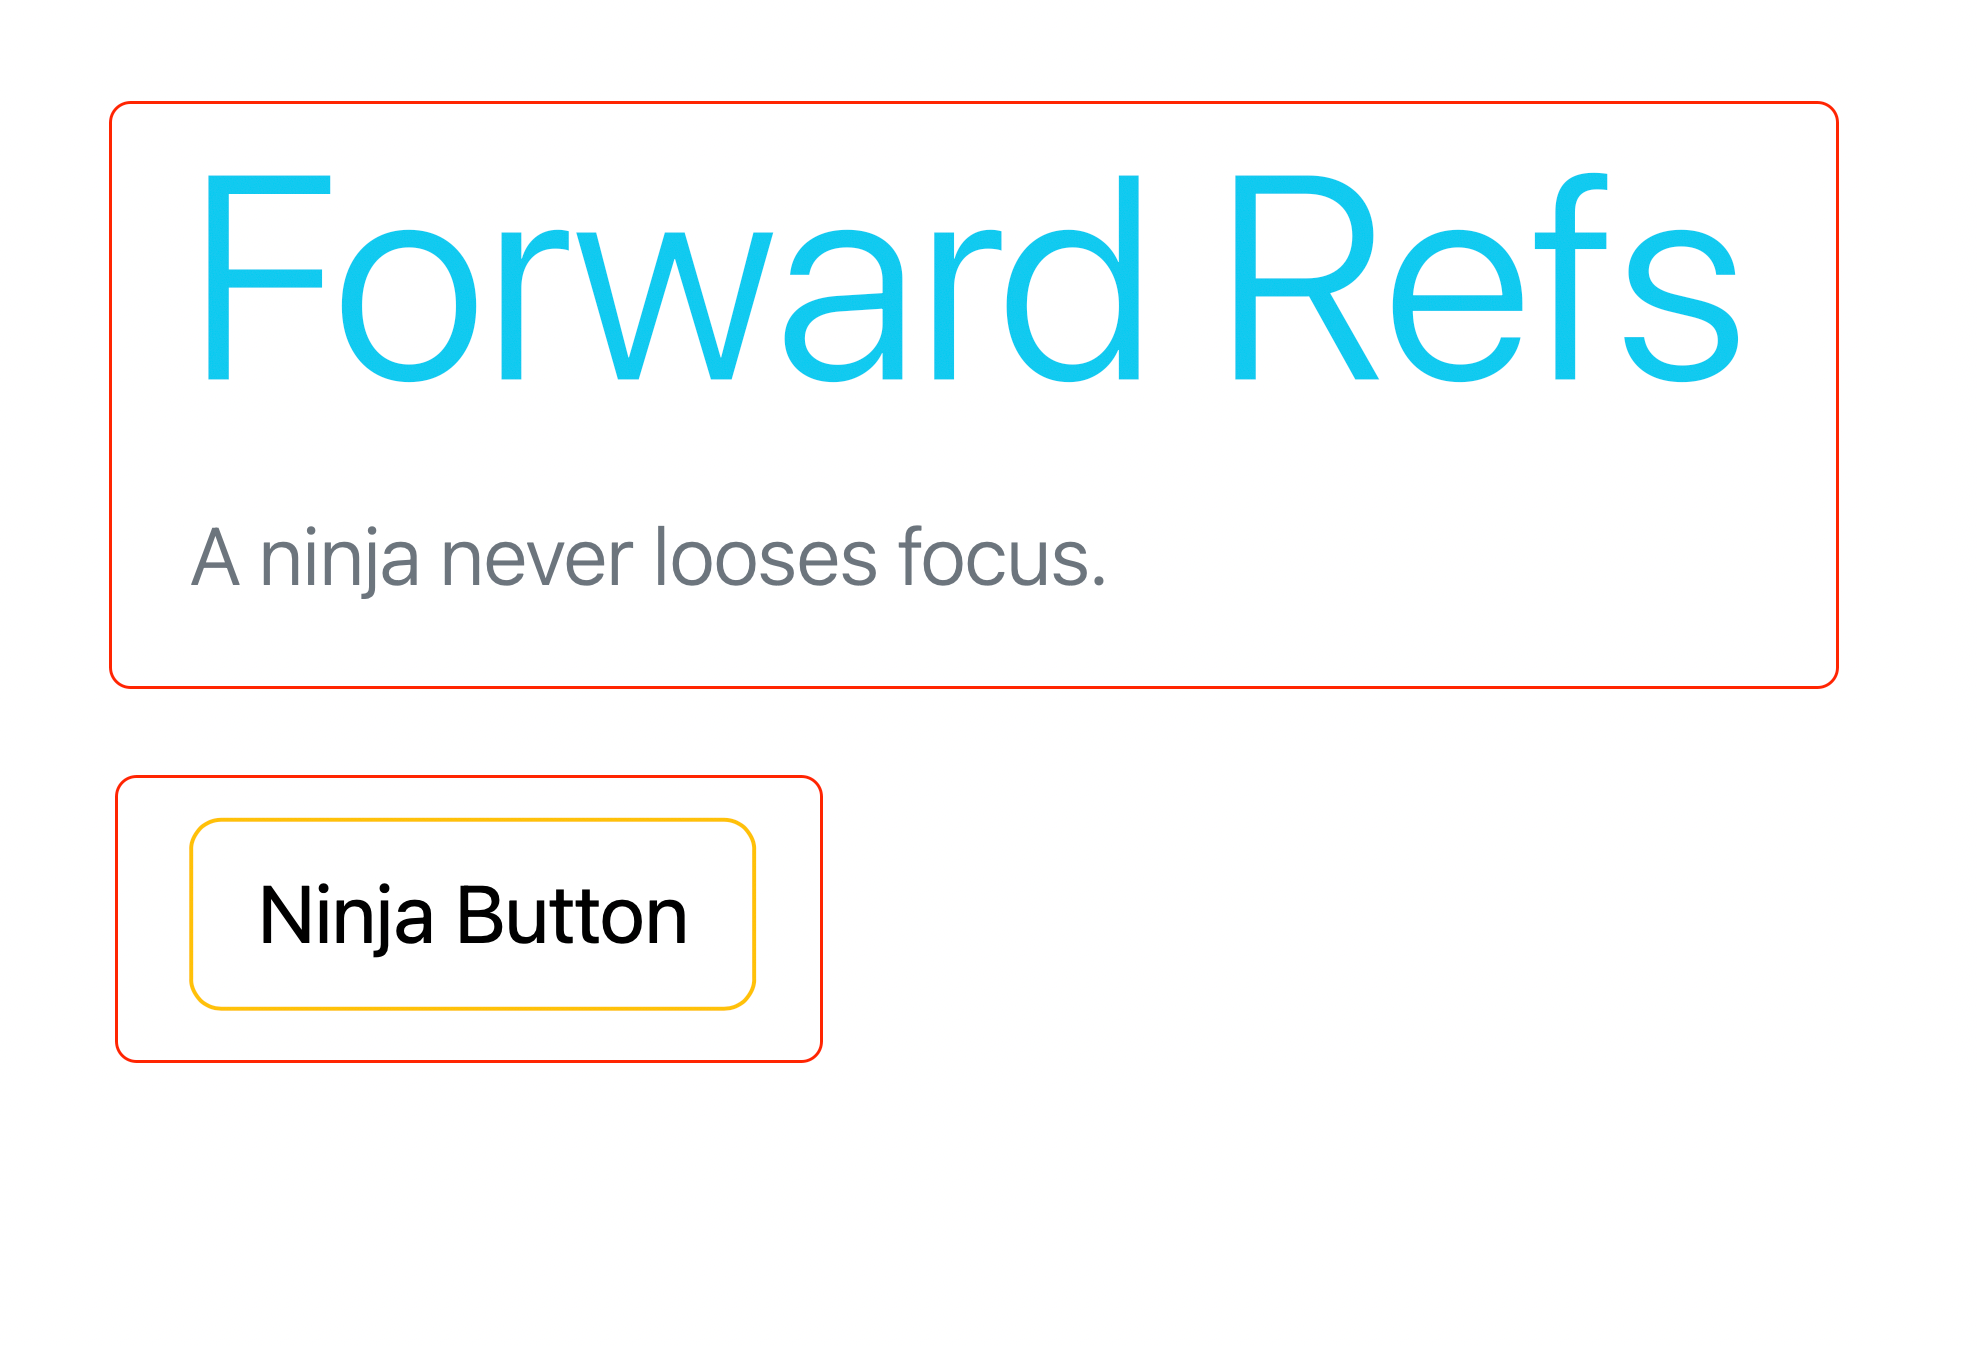This screenshot has height=1346, width=1977.
Task: Click the word 'Refs' in the title
Action: click(x=1488, y=277)
